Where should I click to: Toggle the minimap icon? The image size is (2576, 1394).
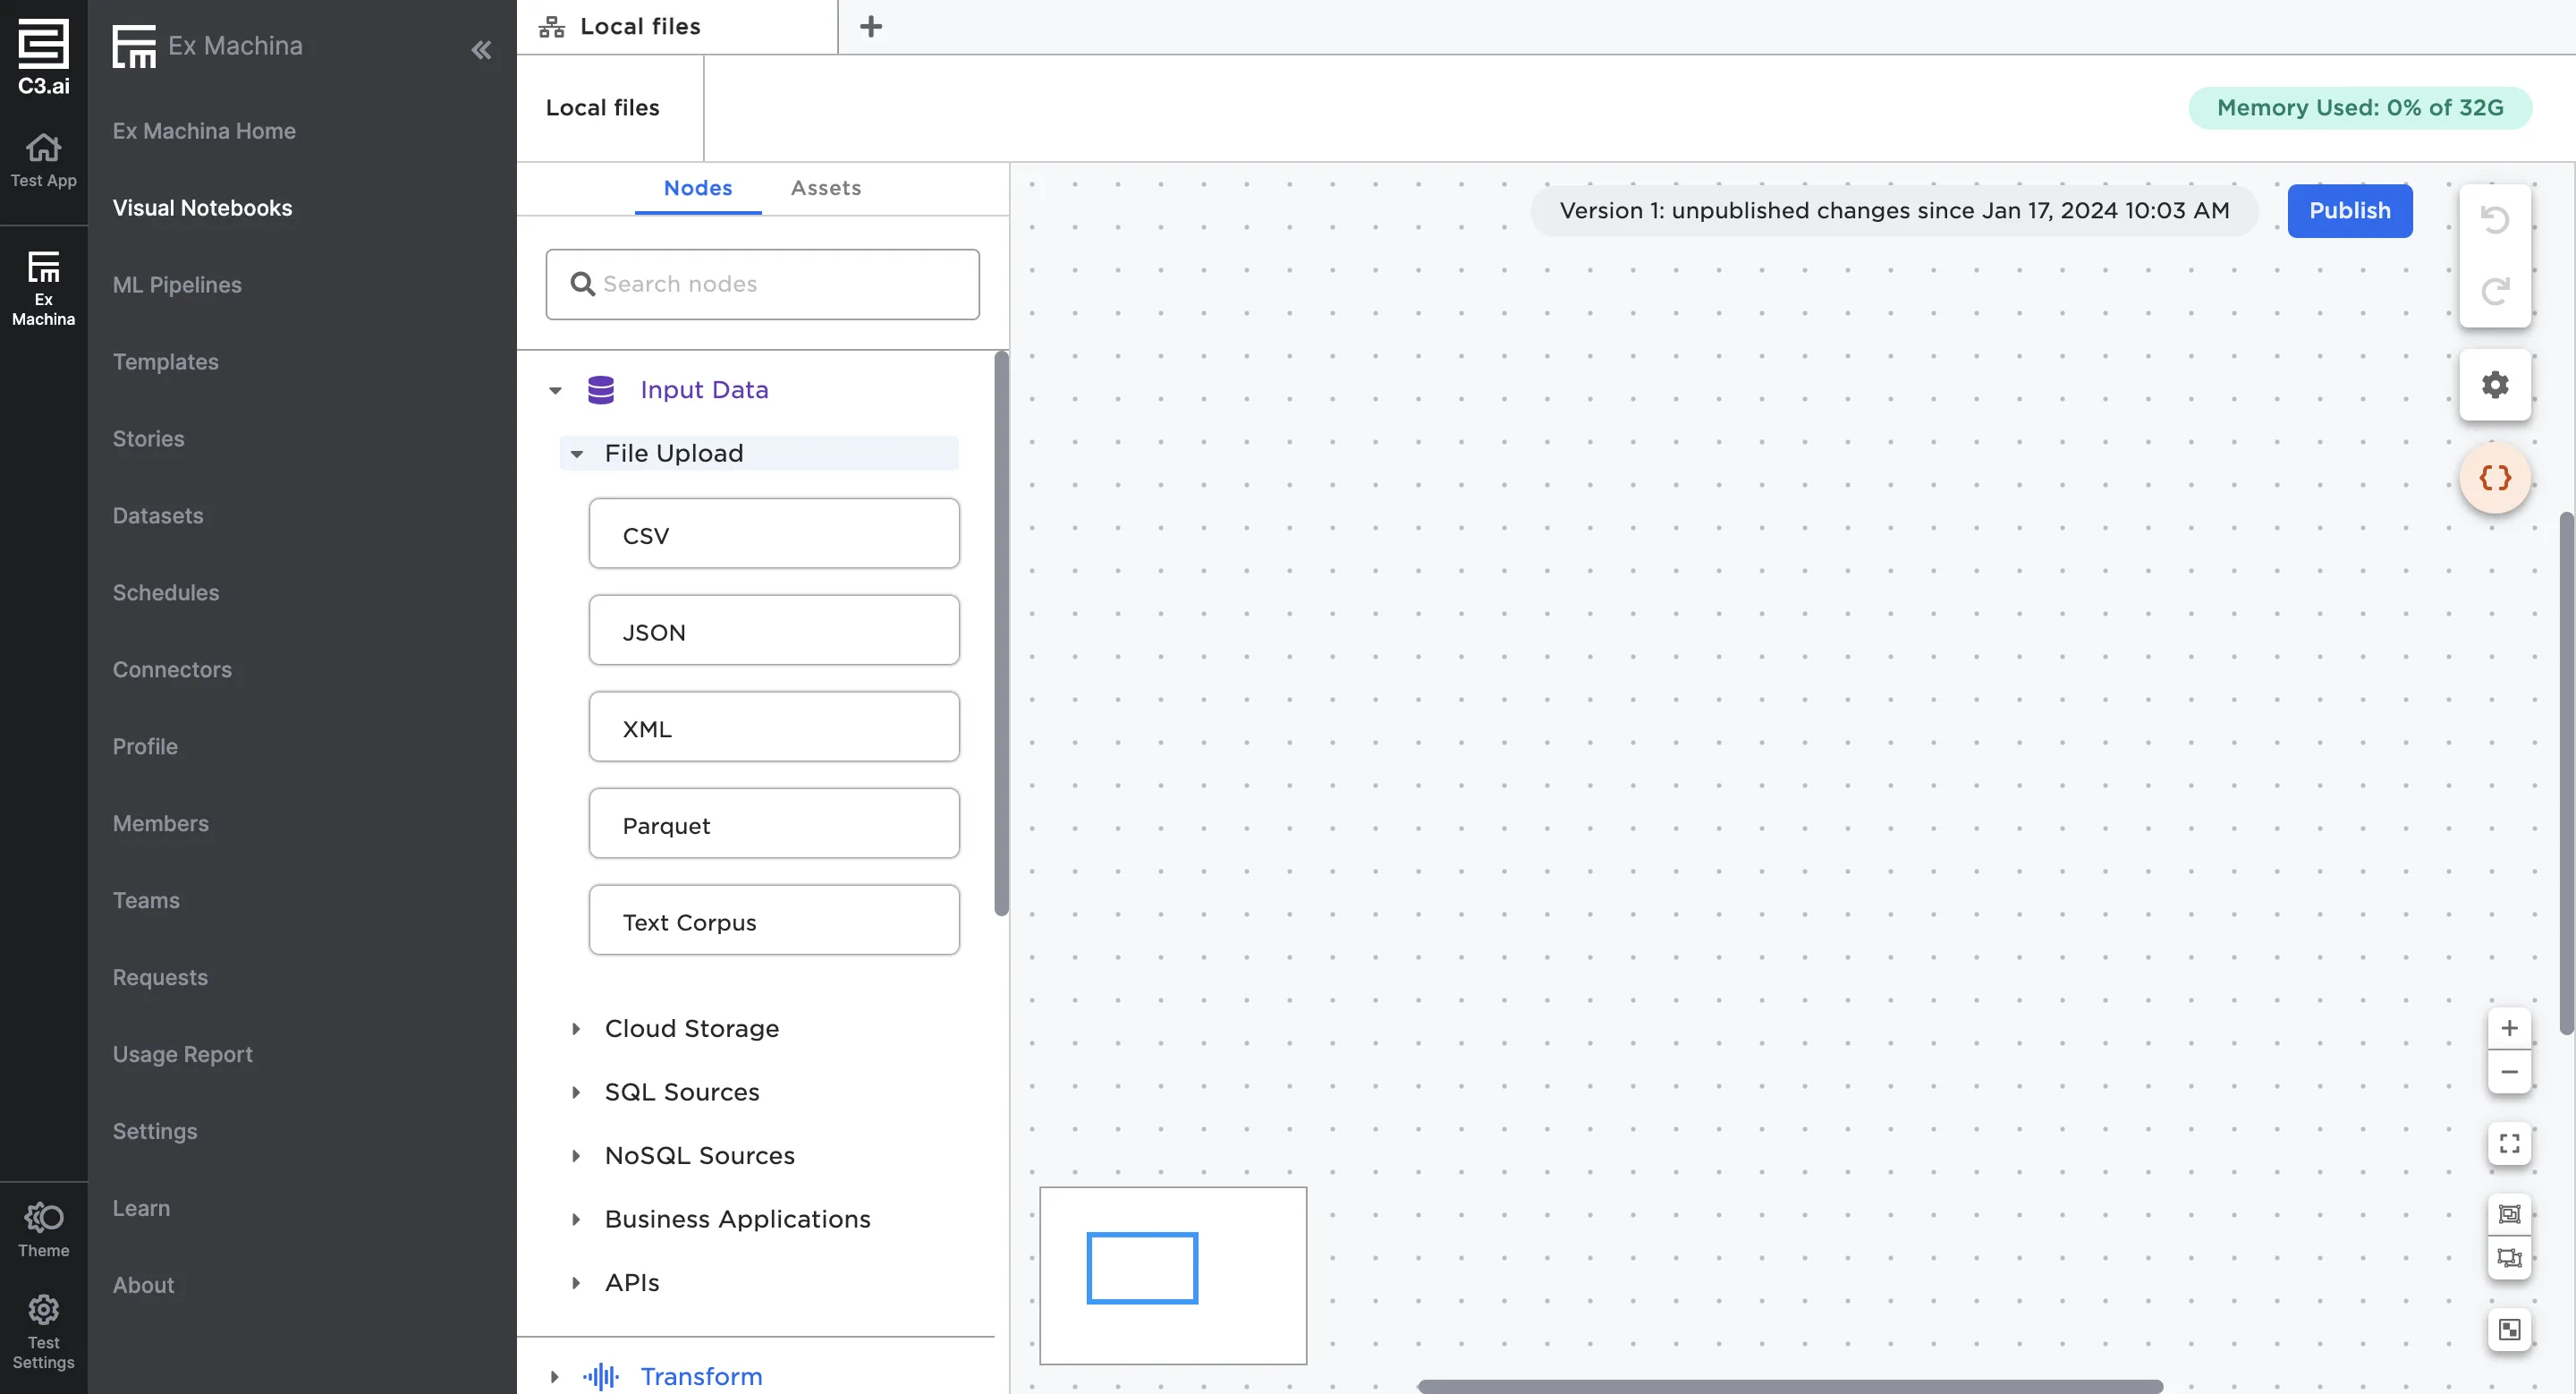[x=2508, y=1329]
